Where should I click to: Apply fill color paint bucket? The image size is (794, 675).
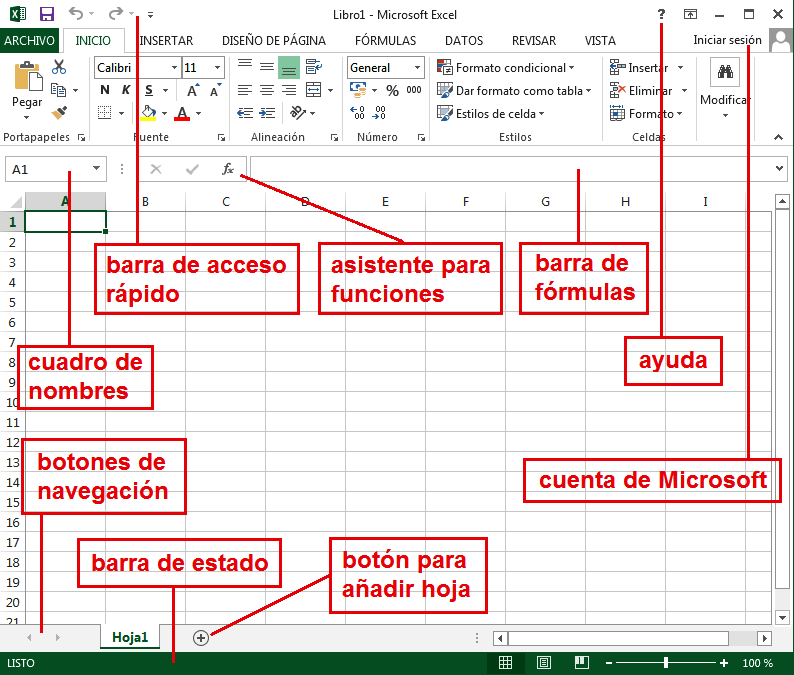pos(148,113)
